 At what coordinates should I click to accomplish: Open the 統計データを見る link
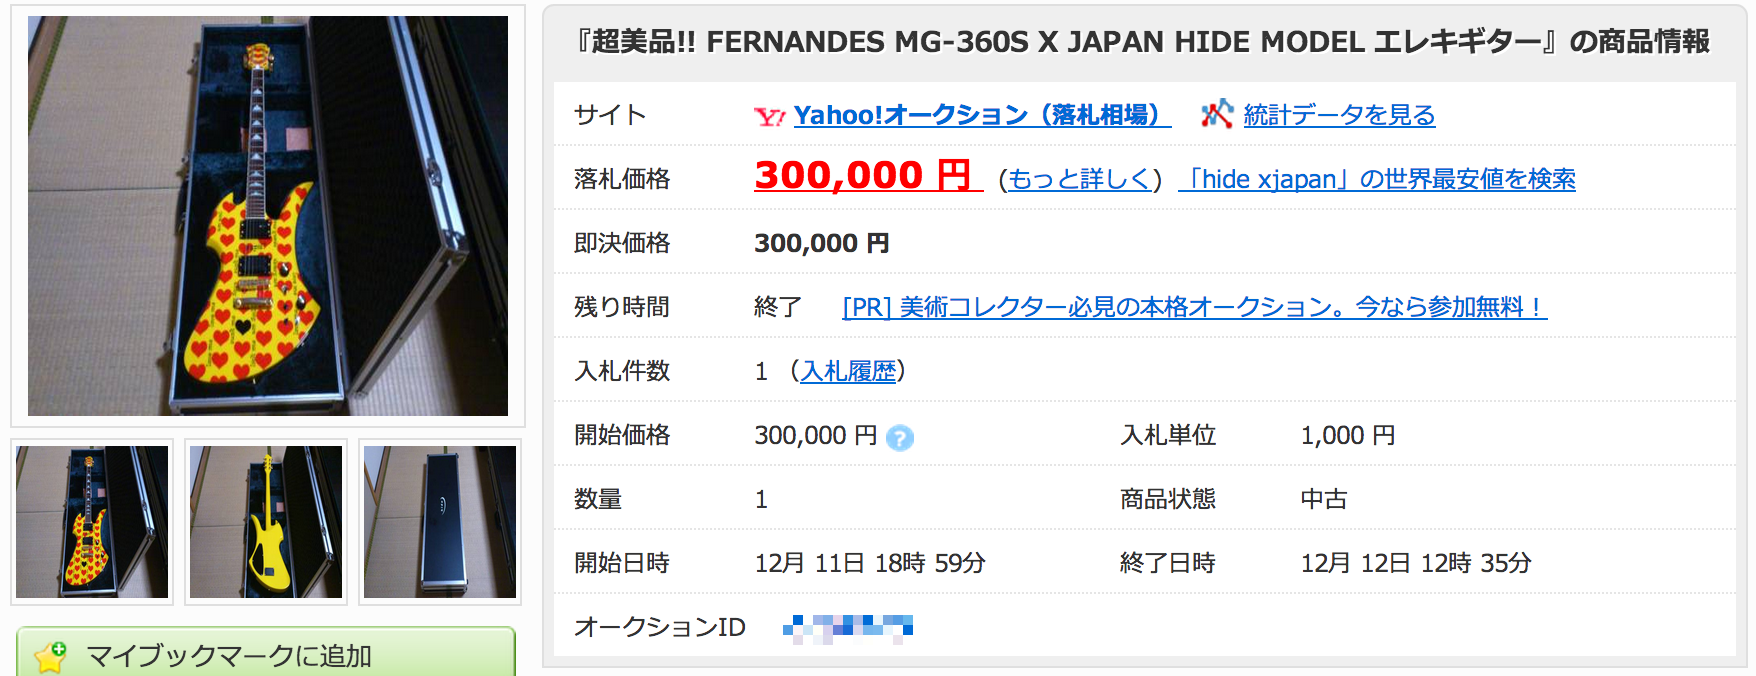click(1339, 116)
